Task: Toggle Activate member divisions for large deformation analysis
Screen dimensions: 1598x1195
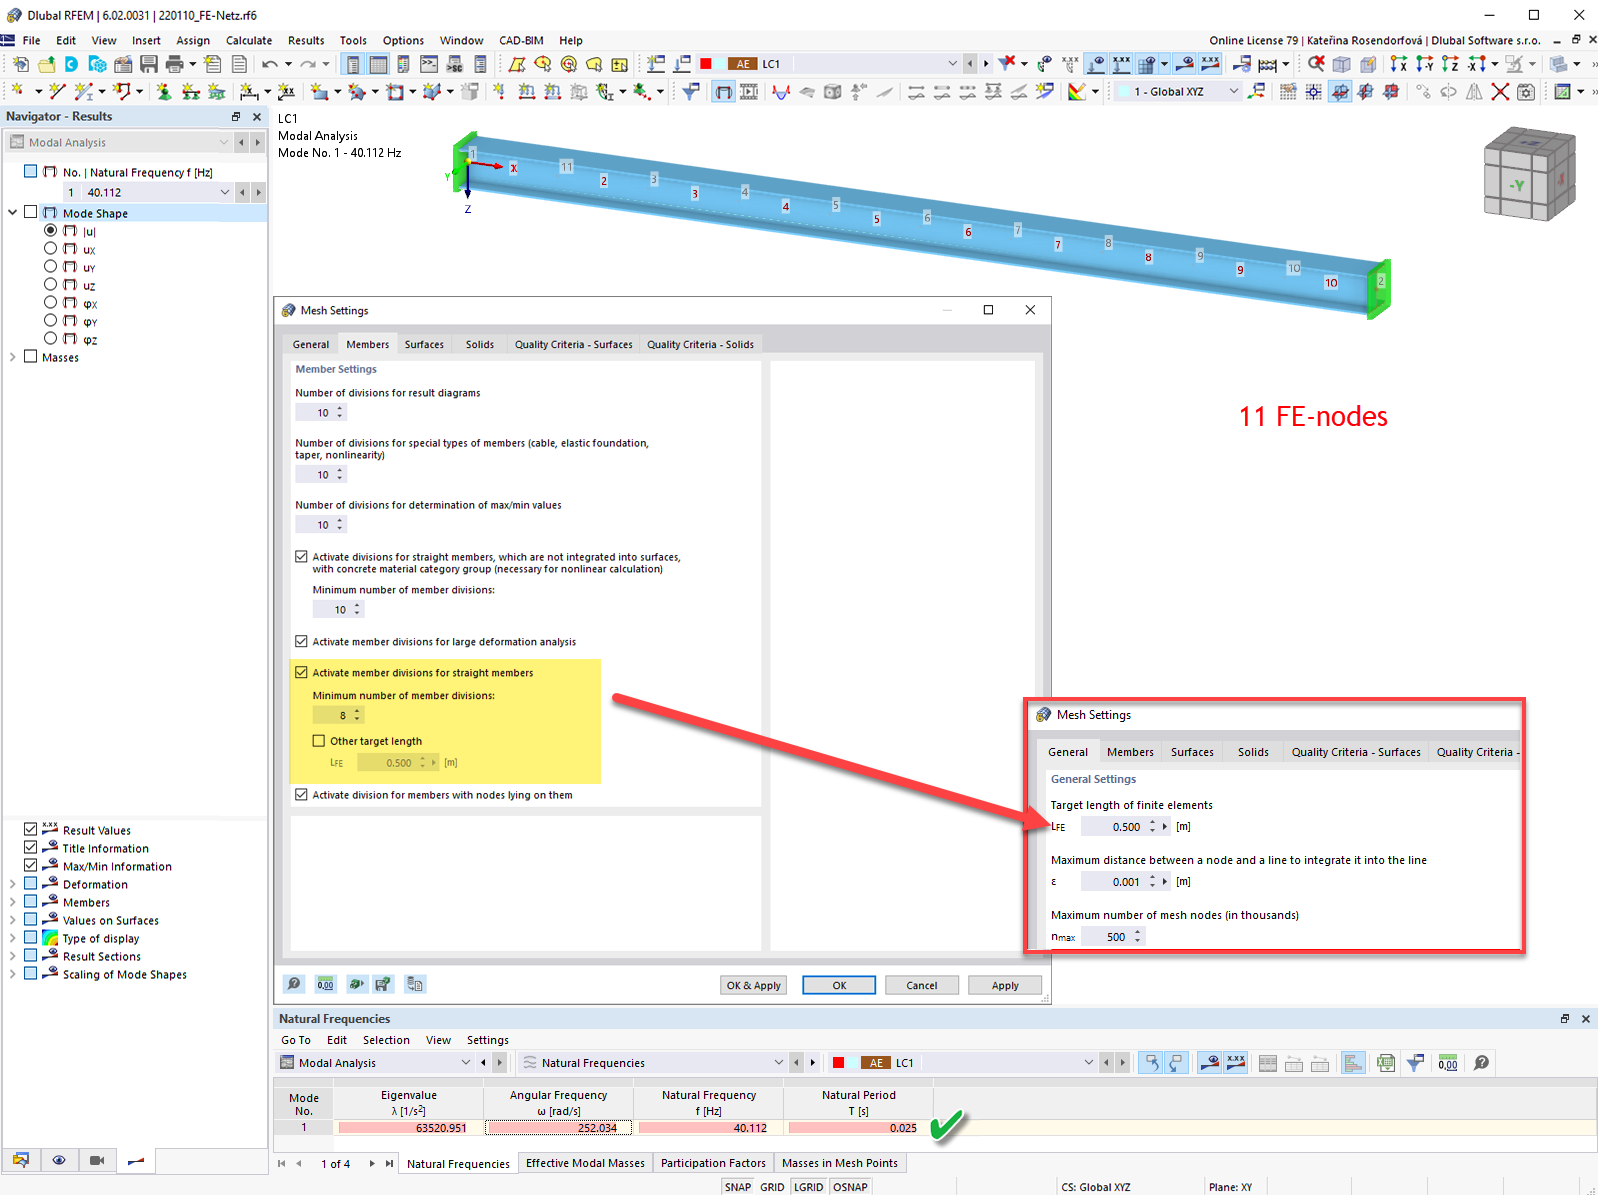Action: coord(301,642)
